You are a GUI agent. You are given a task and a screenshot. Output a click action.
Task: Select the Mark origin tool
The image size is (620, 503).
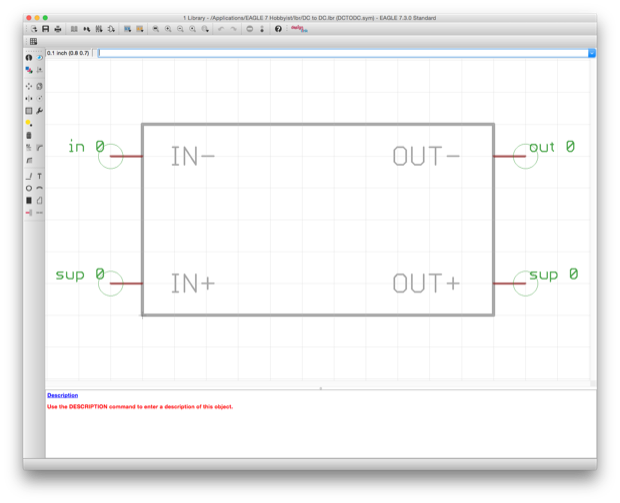pos(40,70)
